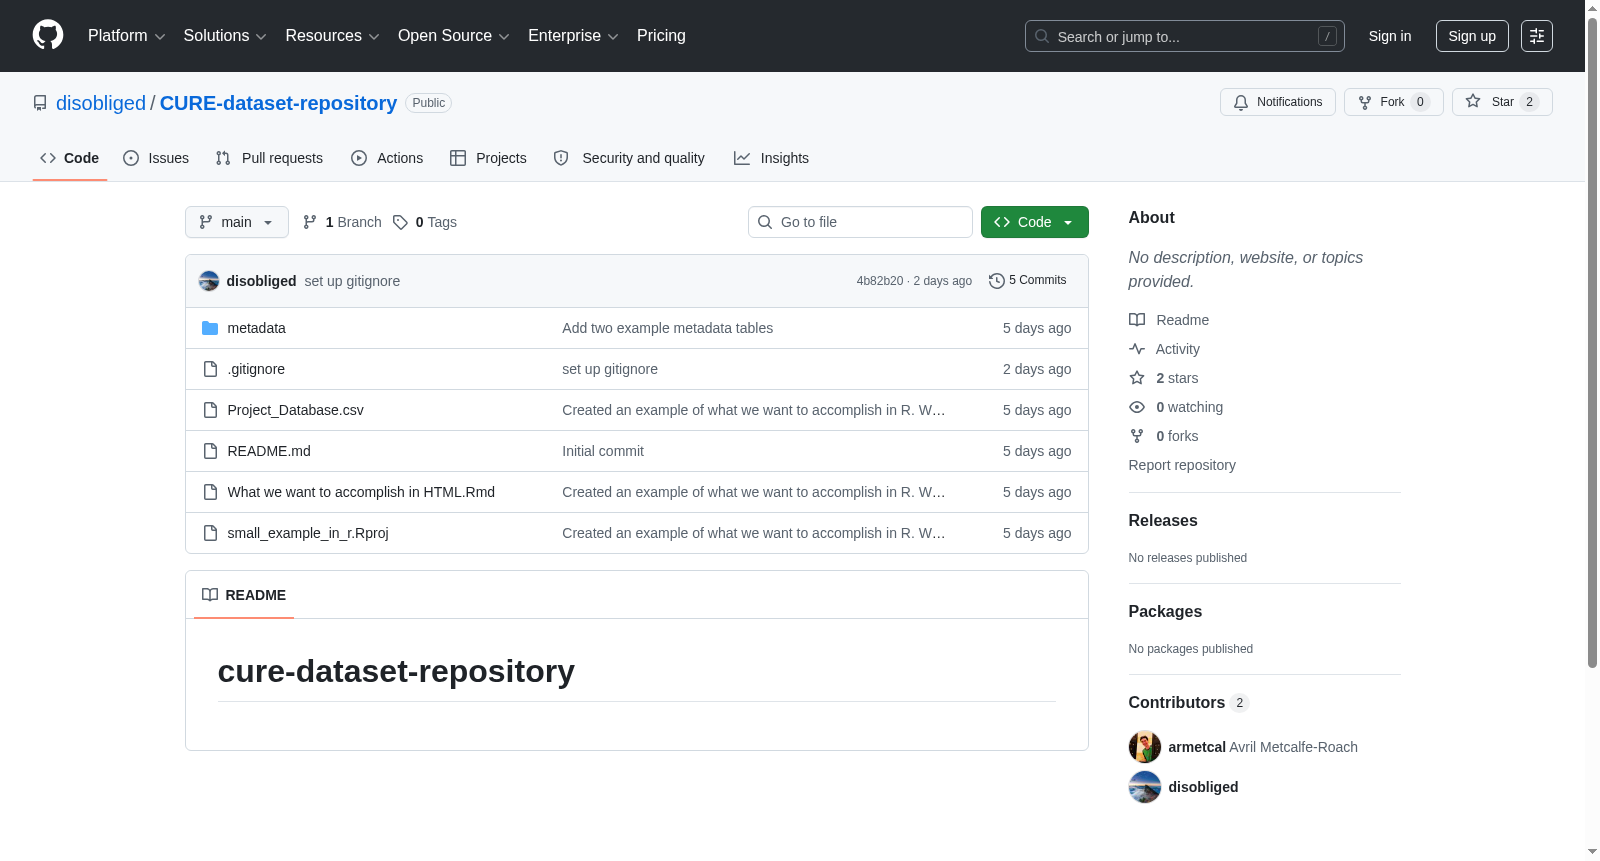Image resolution: width=1600 pixels, height=861 pixels.
Task: Click the book icon beside Readme link
Action: [1137, 320]
